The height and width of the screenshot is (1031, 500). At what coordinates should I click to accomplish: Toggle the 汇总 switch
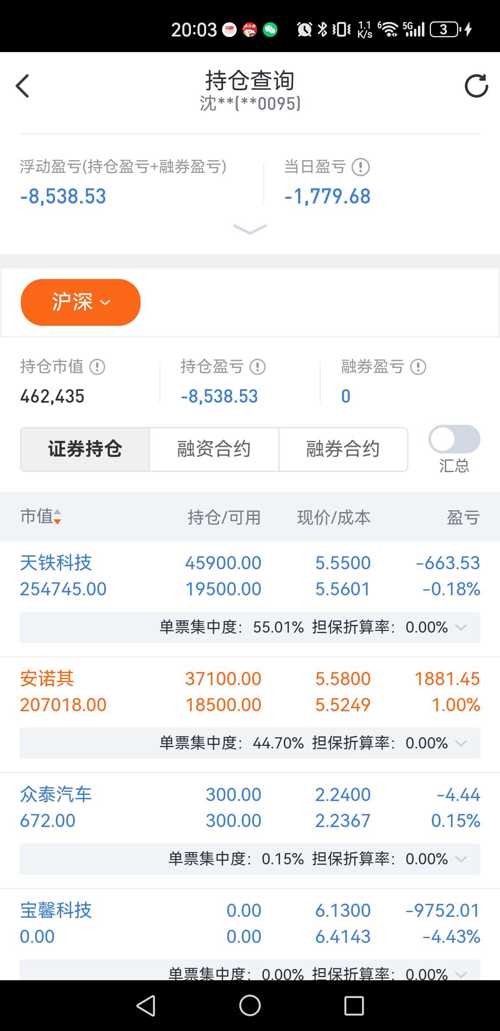coord(455,439)
